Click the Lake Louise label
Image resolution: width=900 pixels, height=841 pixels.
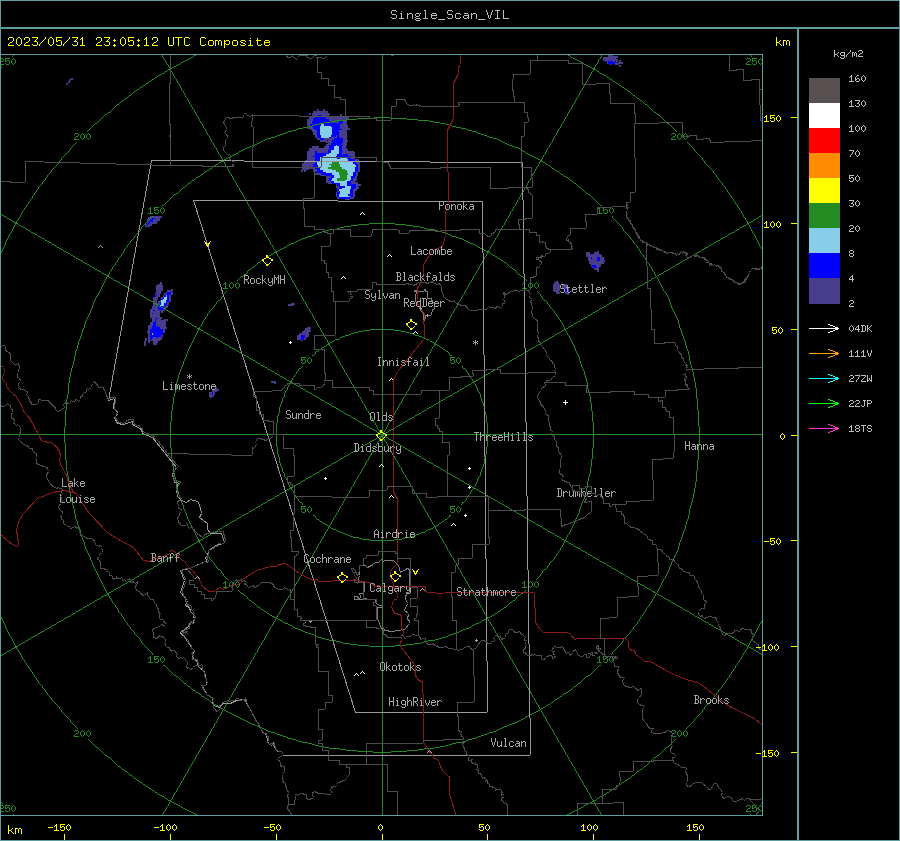(77, 491)
